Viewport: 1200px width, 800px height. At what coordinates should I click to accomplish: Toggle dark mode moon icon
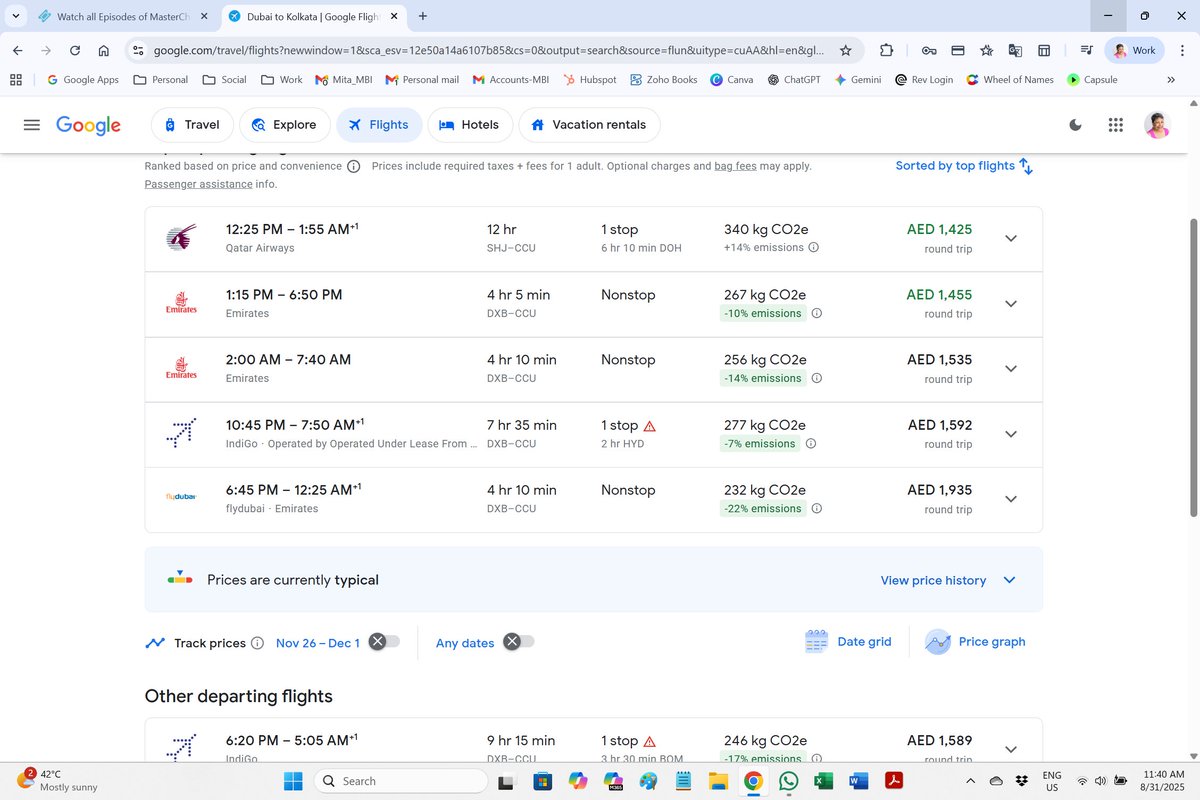click(x=1076, y=125)
